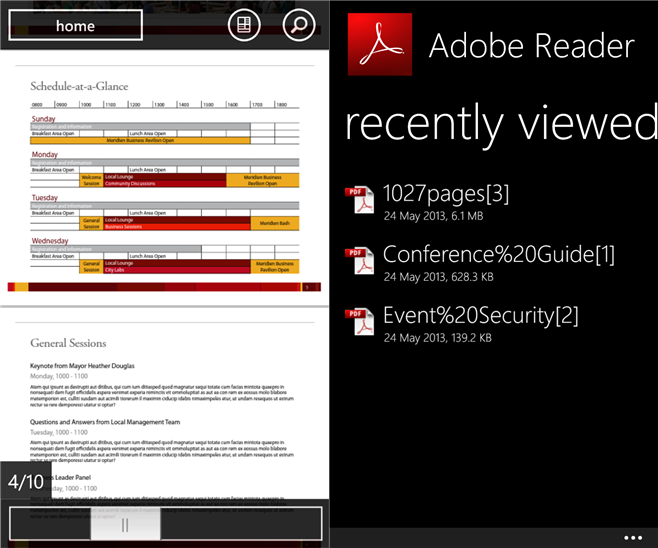658x548 pixels.
Task: Click the City Labs block on Wednesday
Action: 177,270
